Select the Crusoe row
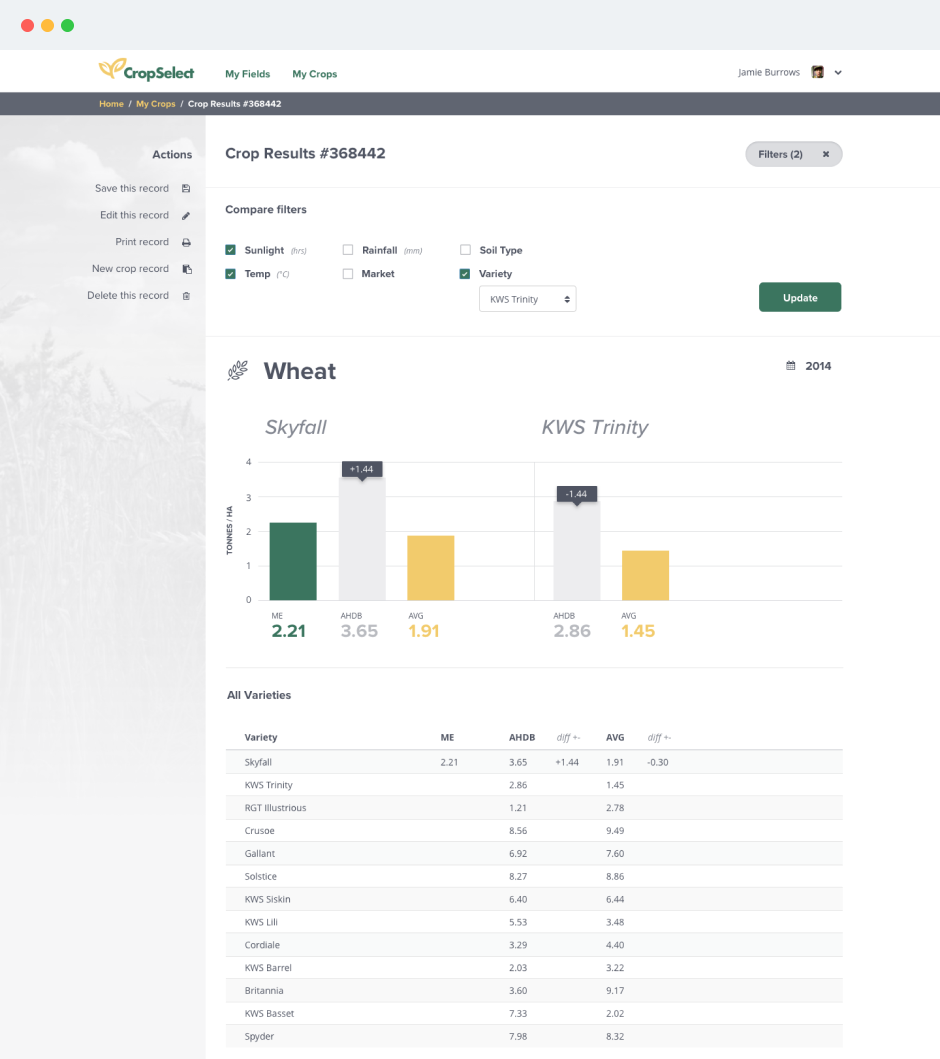 534,831
